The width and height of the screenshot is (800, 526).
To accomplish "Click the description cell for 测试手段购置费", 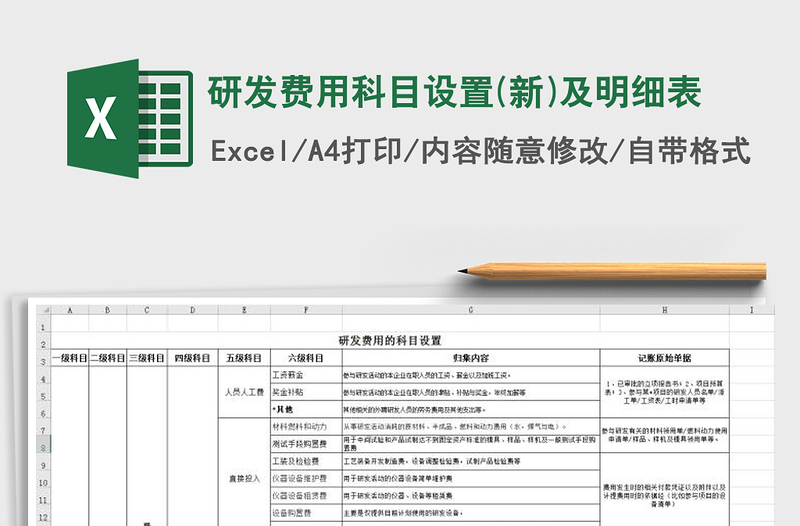I will tap(471, 444).
